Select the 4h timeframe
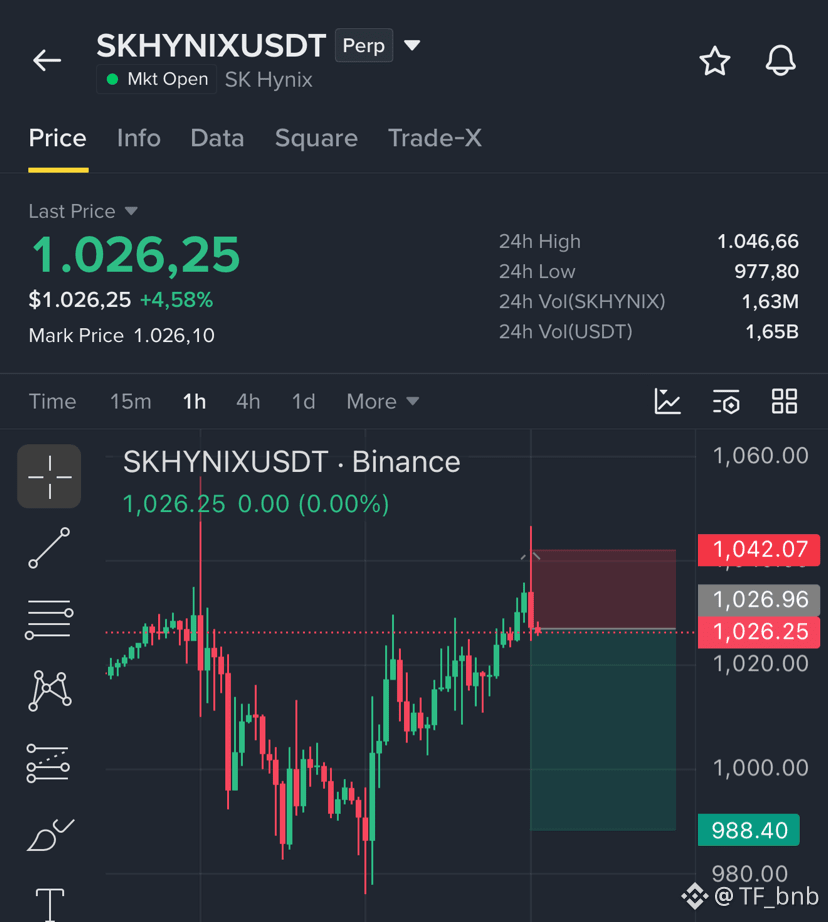Image resolution: width=828 pixels, height=922 pixels. point(248,402)
